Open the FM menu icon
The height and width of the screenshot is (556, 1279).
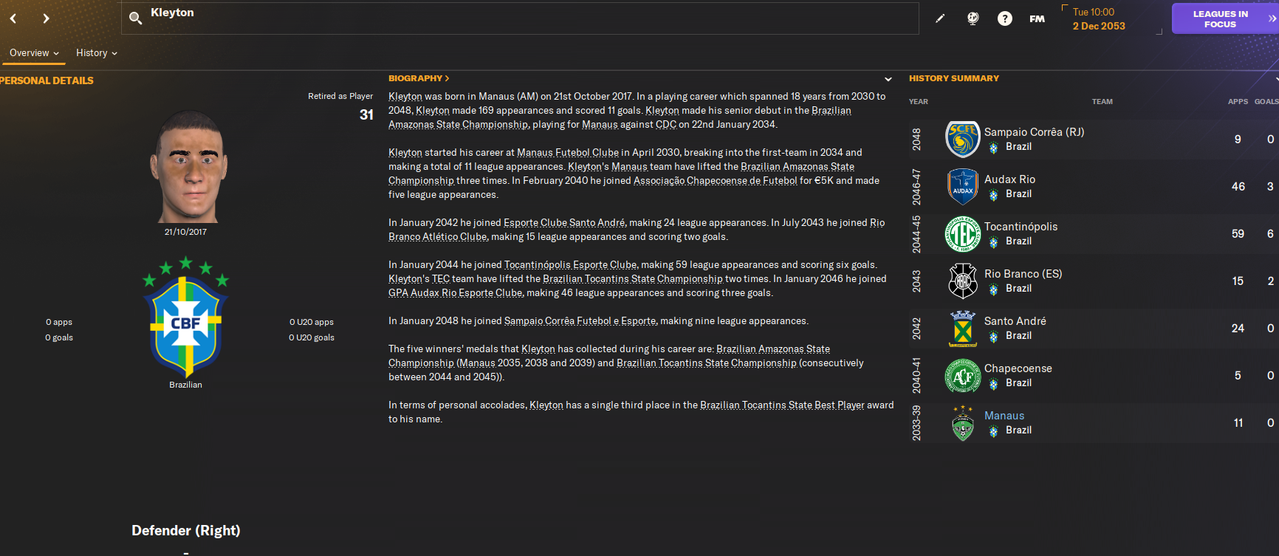tap(1037, 18)
